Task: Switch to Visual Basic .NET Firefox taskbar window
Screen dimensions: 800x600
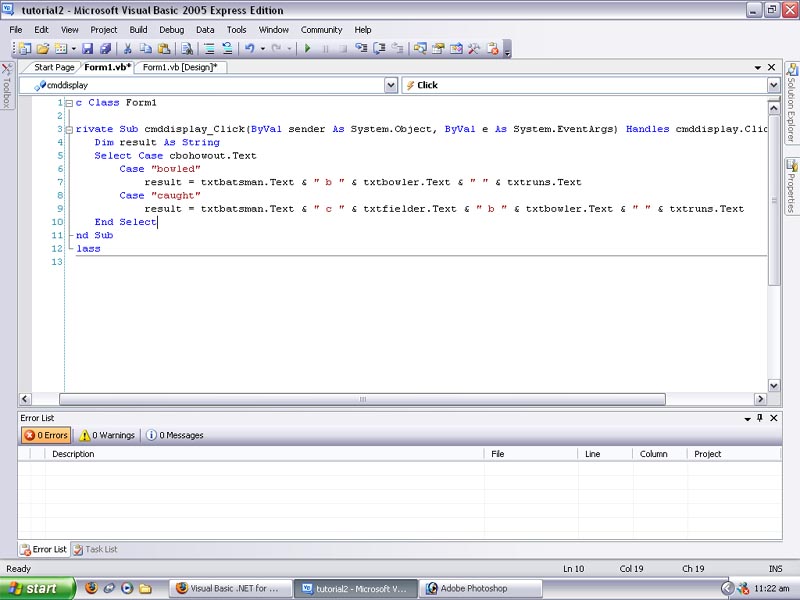Action: (x=230, y=589)
